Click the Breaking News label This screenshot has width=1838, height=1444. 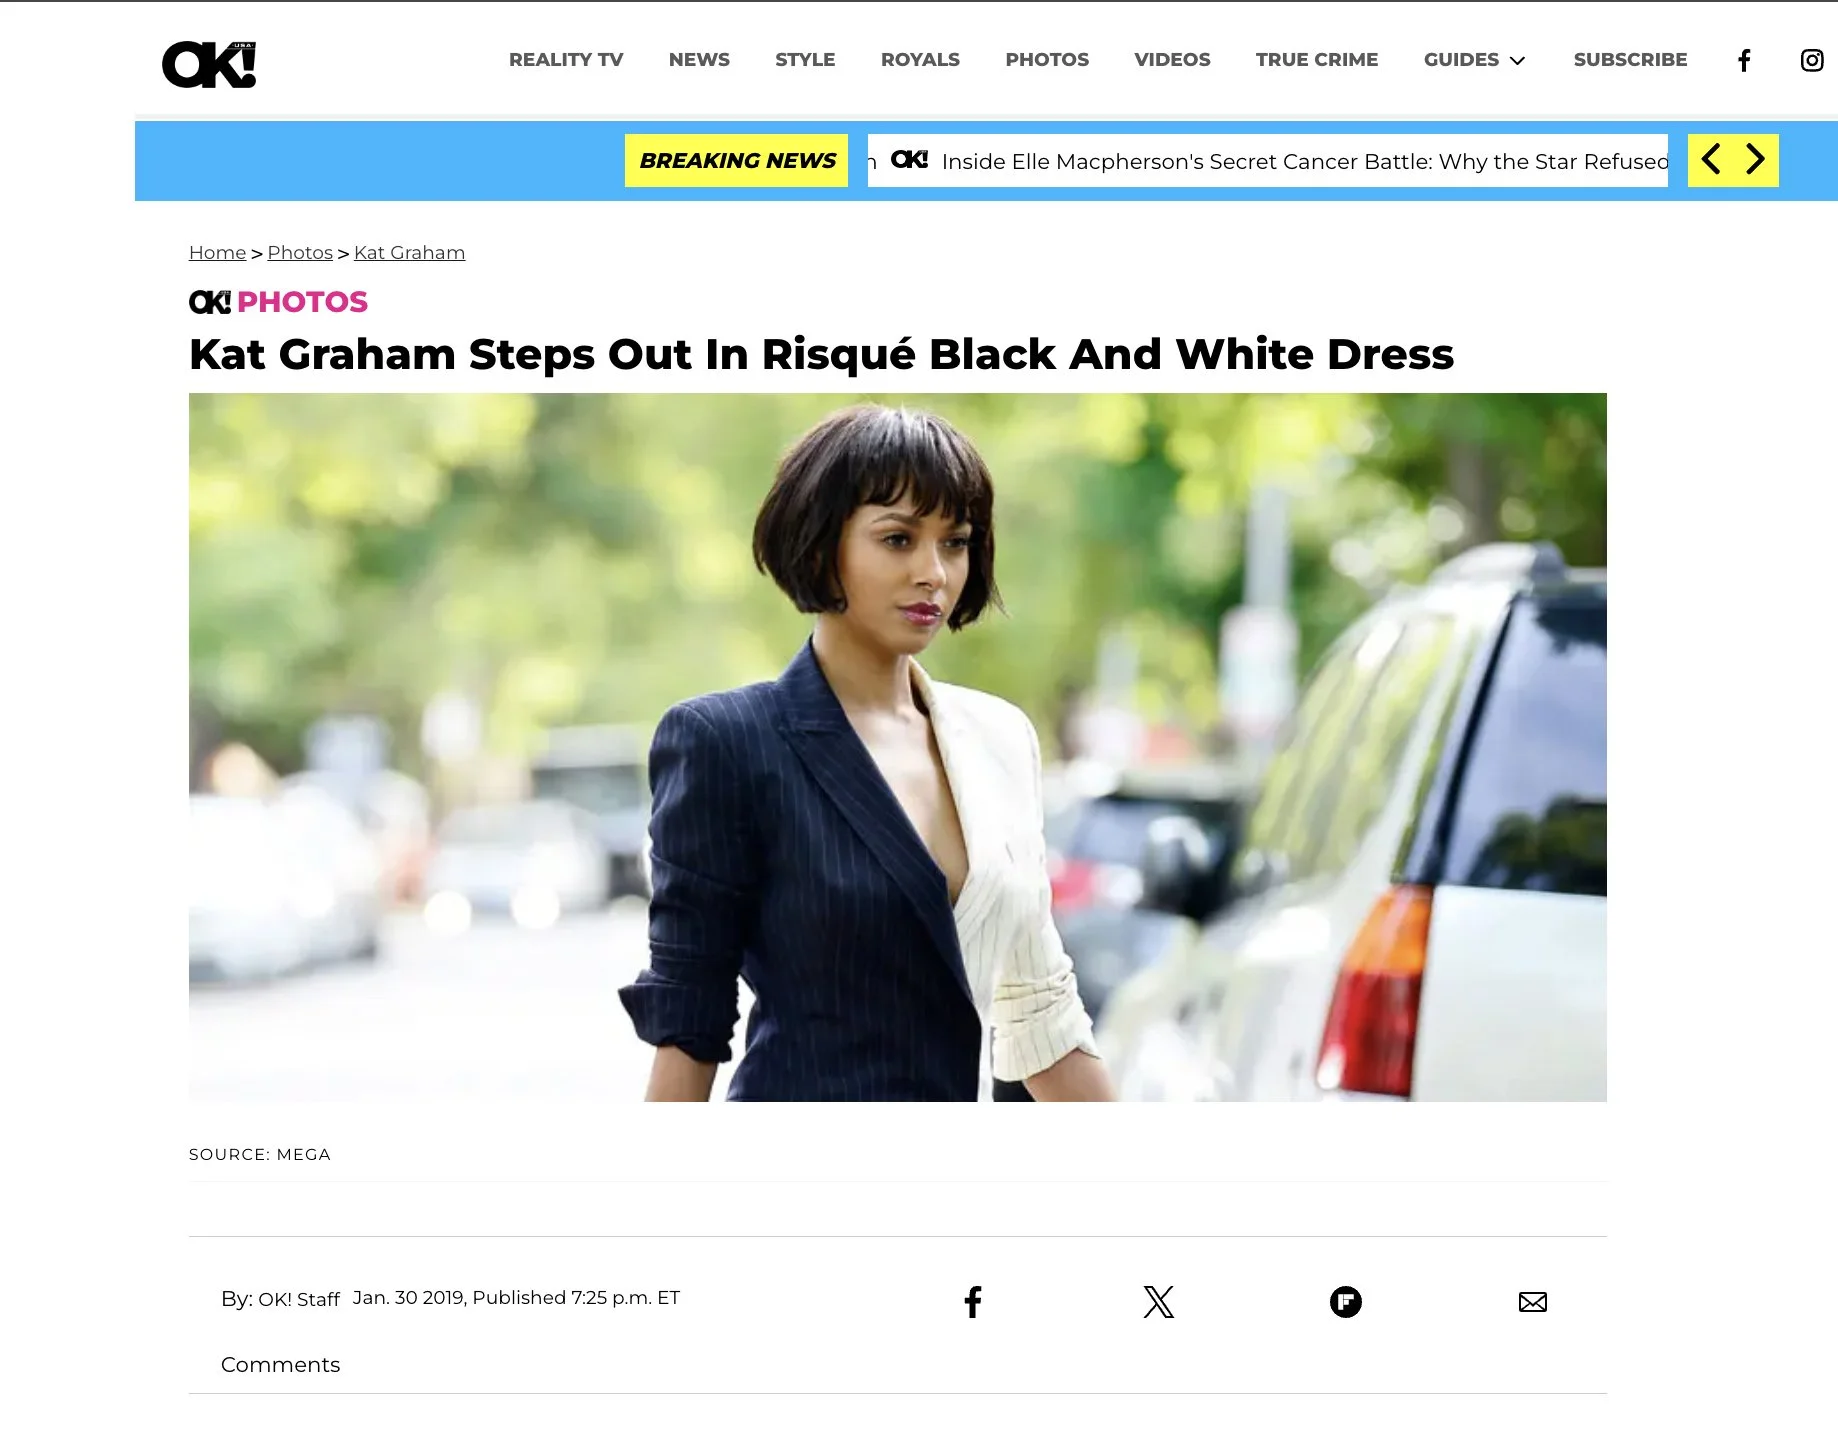click(x=737, y=160)
